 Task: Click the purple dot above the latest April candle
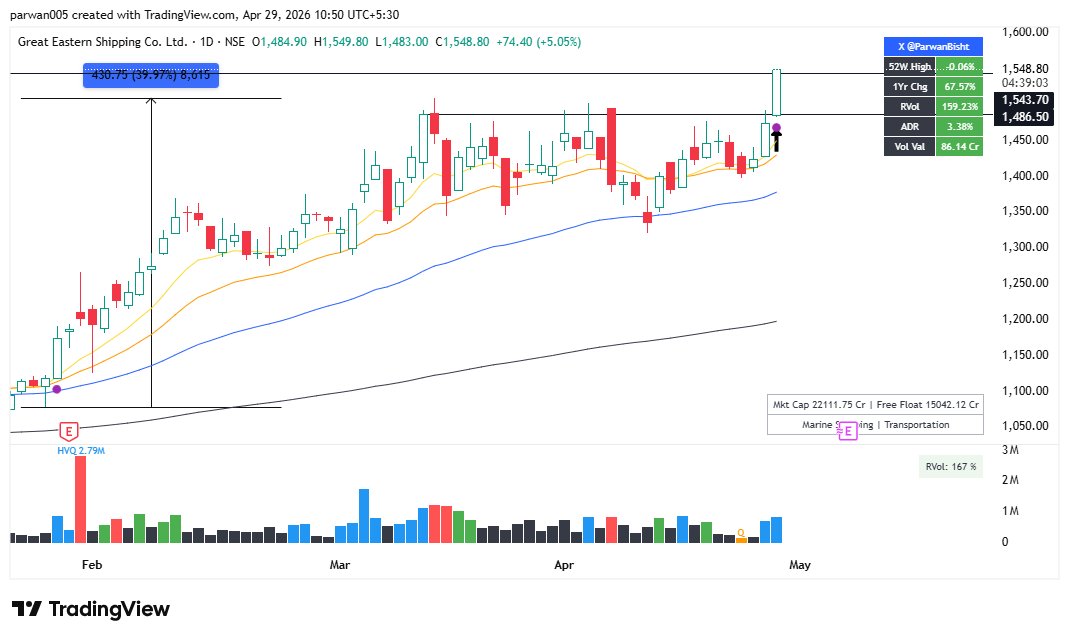tap(776, 128)
